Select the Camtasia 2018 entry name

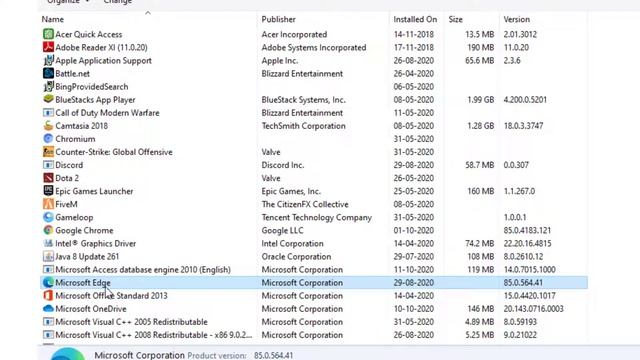point(81,126)
